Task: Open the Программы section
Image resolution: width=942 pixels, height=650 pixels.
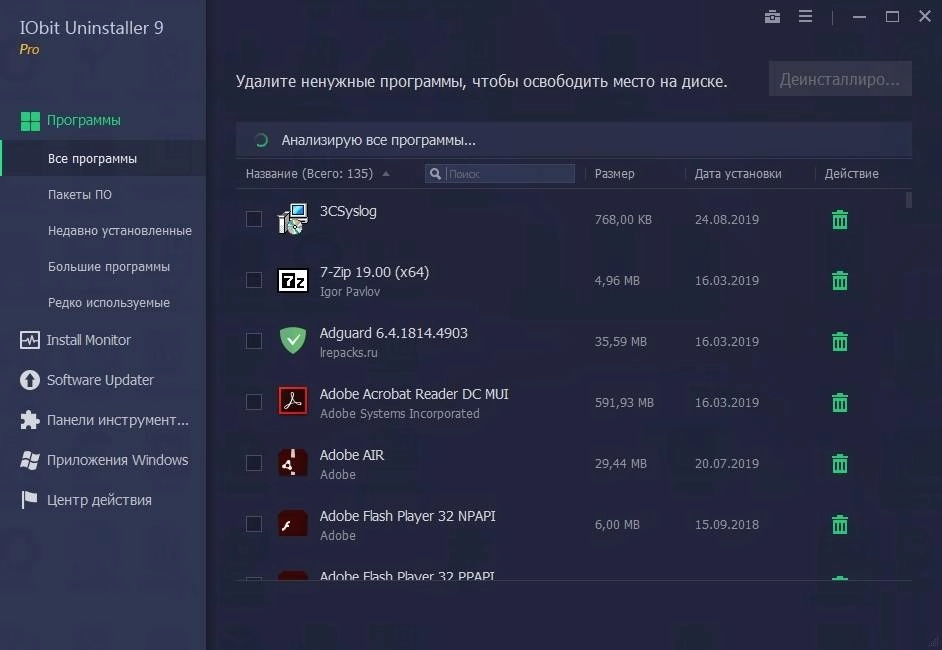Action: click(x=84, y=120)
